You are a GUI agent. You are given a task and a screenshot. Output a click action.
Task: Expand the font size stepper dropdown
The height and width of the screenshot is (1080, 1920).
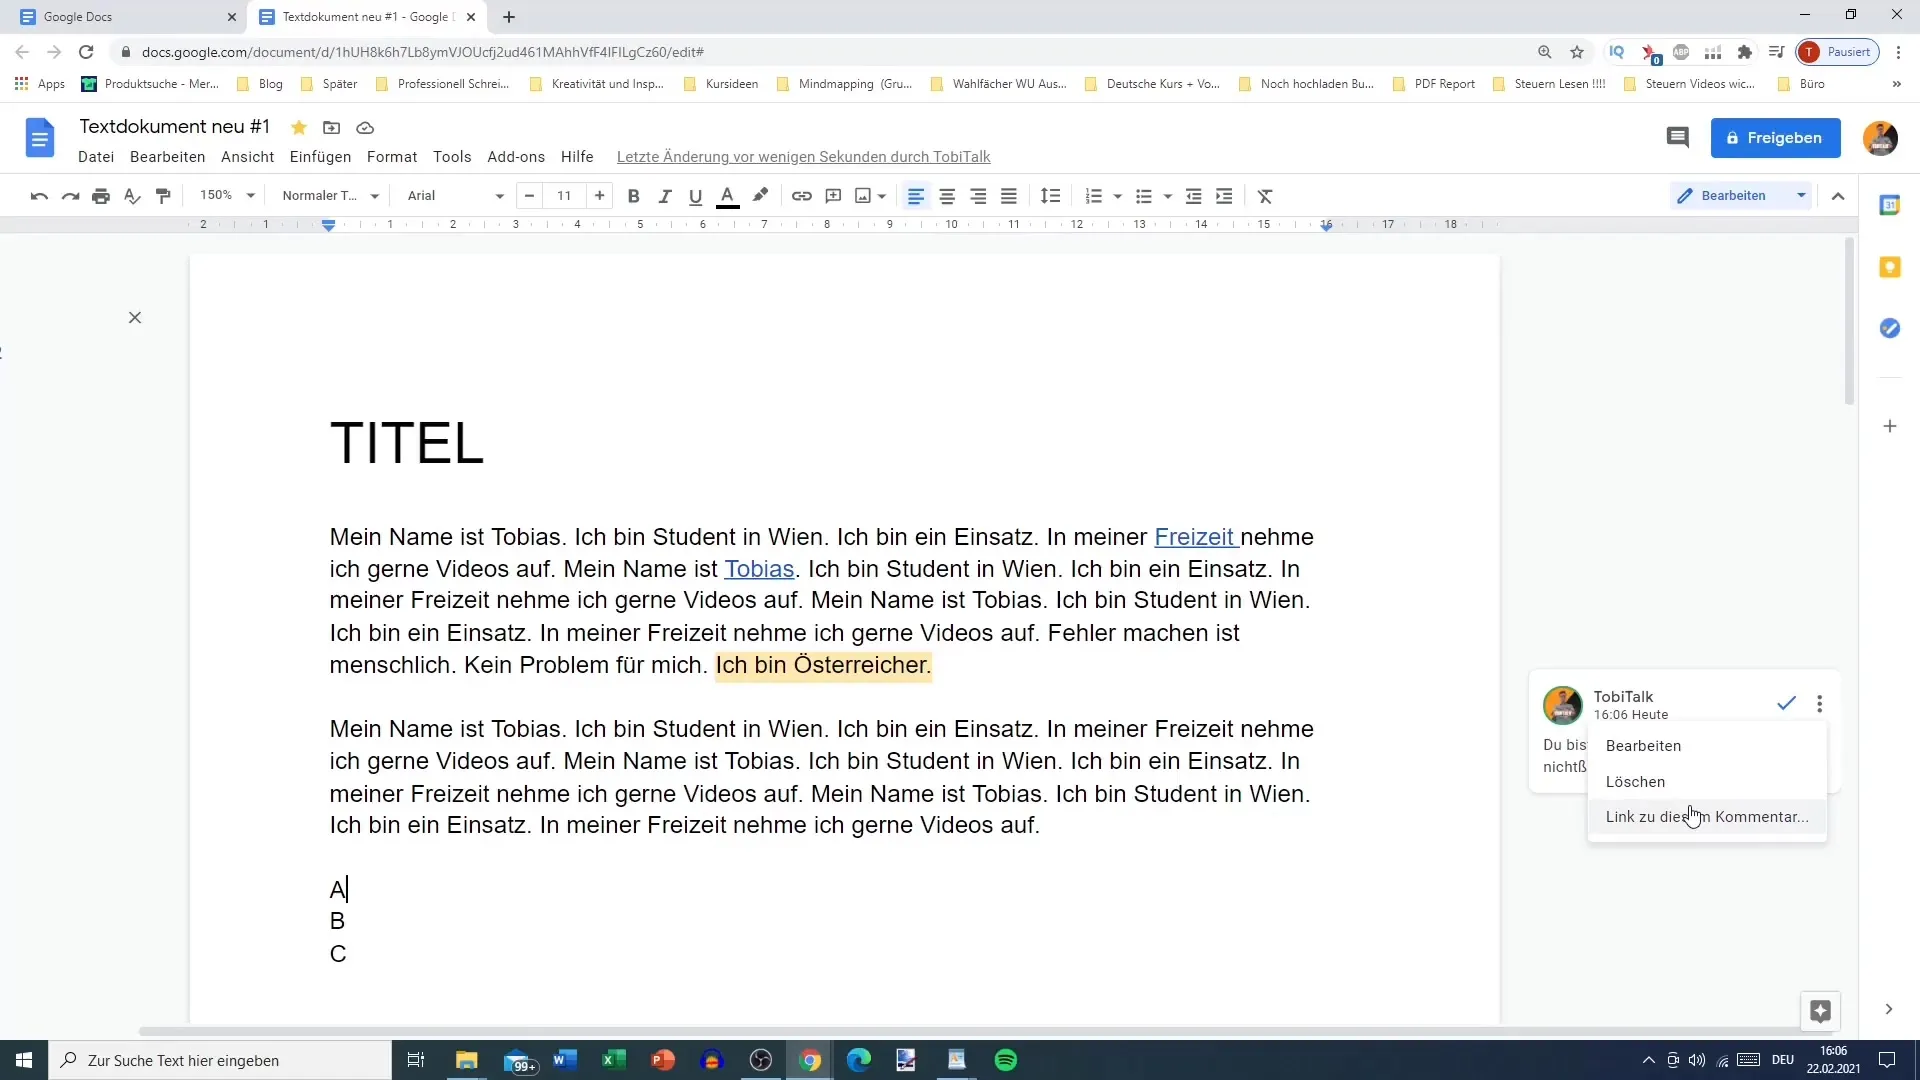564,195
